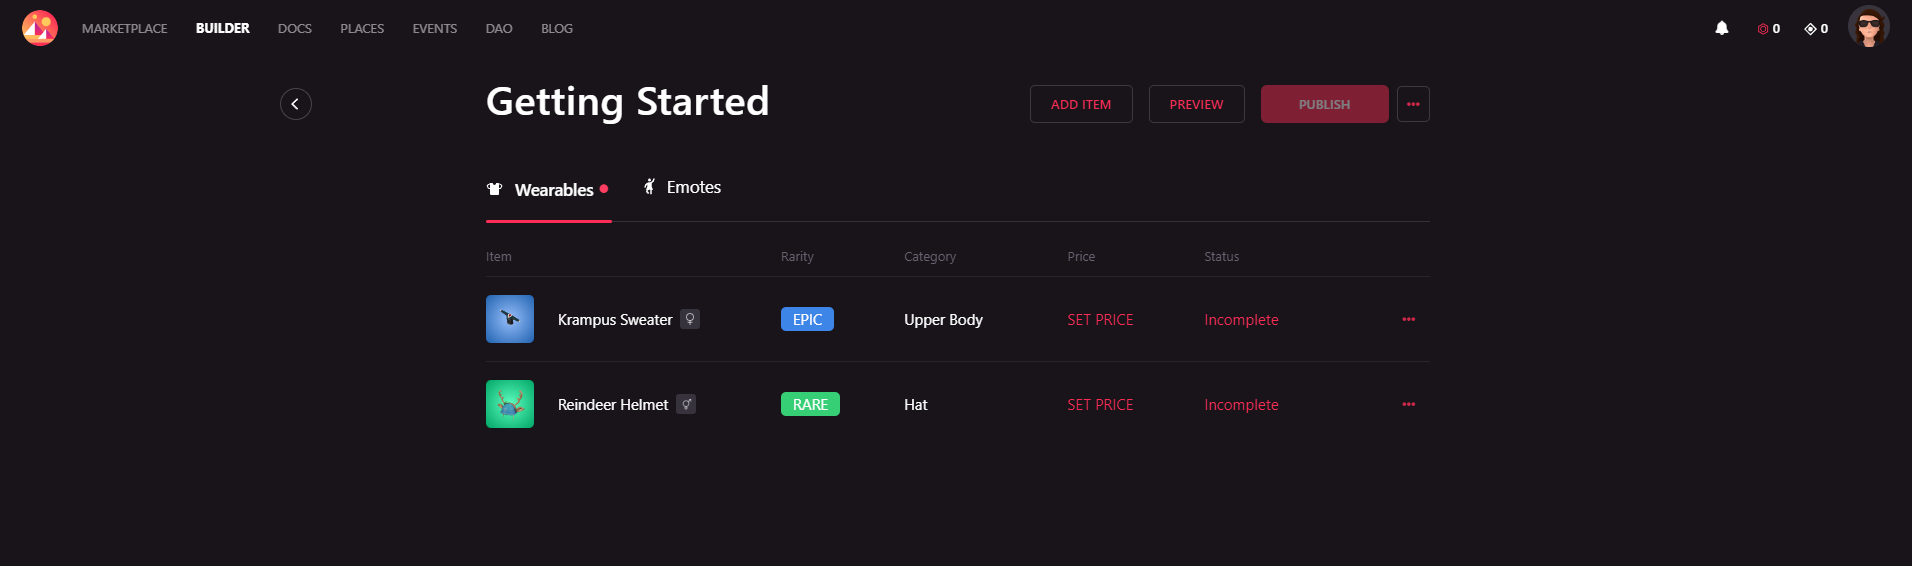The height and width of the screenshot is (566, 1912).
Task: Open Krampus Sweater row options menu
Action: pos(1409,320)
